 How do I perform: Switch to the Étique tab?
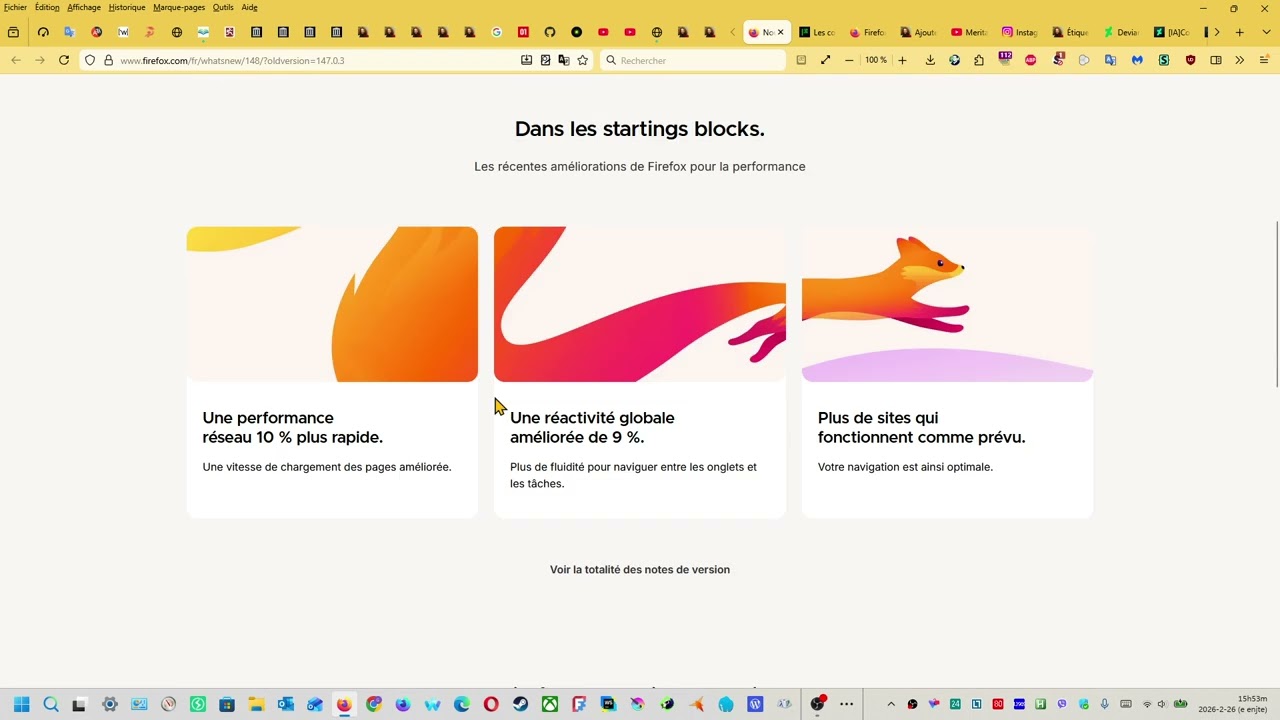(x=1070, y=32)
